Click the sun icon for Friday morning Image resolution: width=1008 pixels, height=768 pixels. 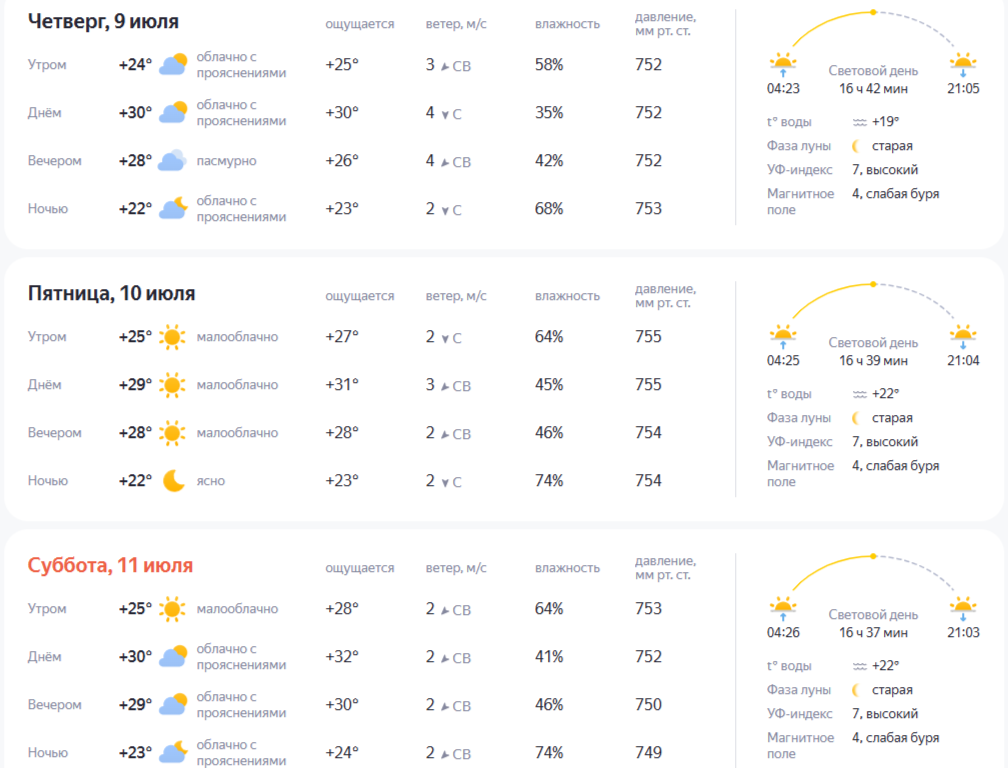pyautogui.click(x=172, y=337)
